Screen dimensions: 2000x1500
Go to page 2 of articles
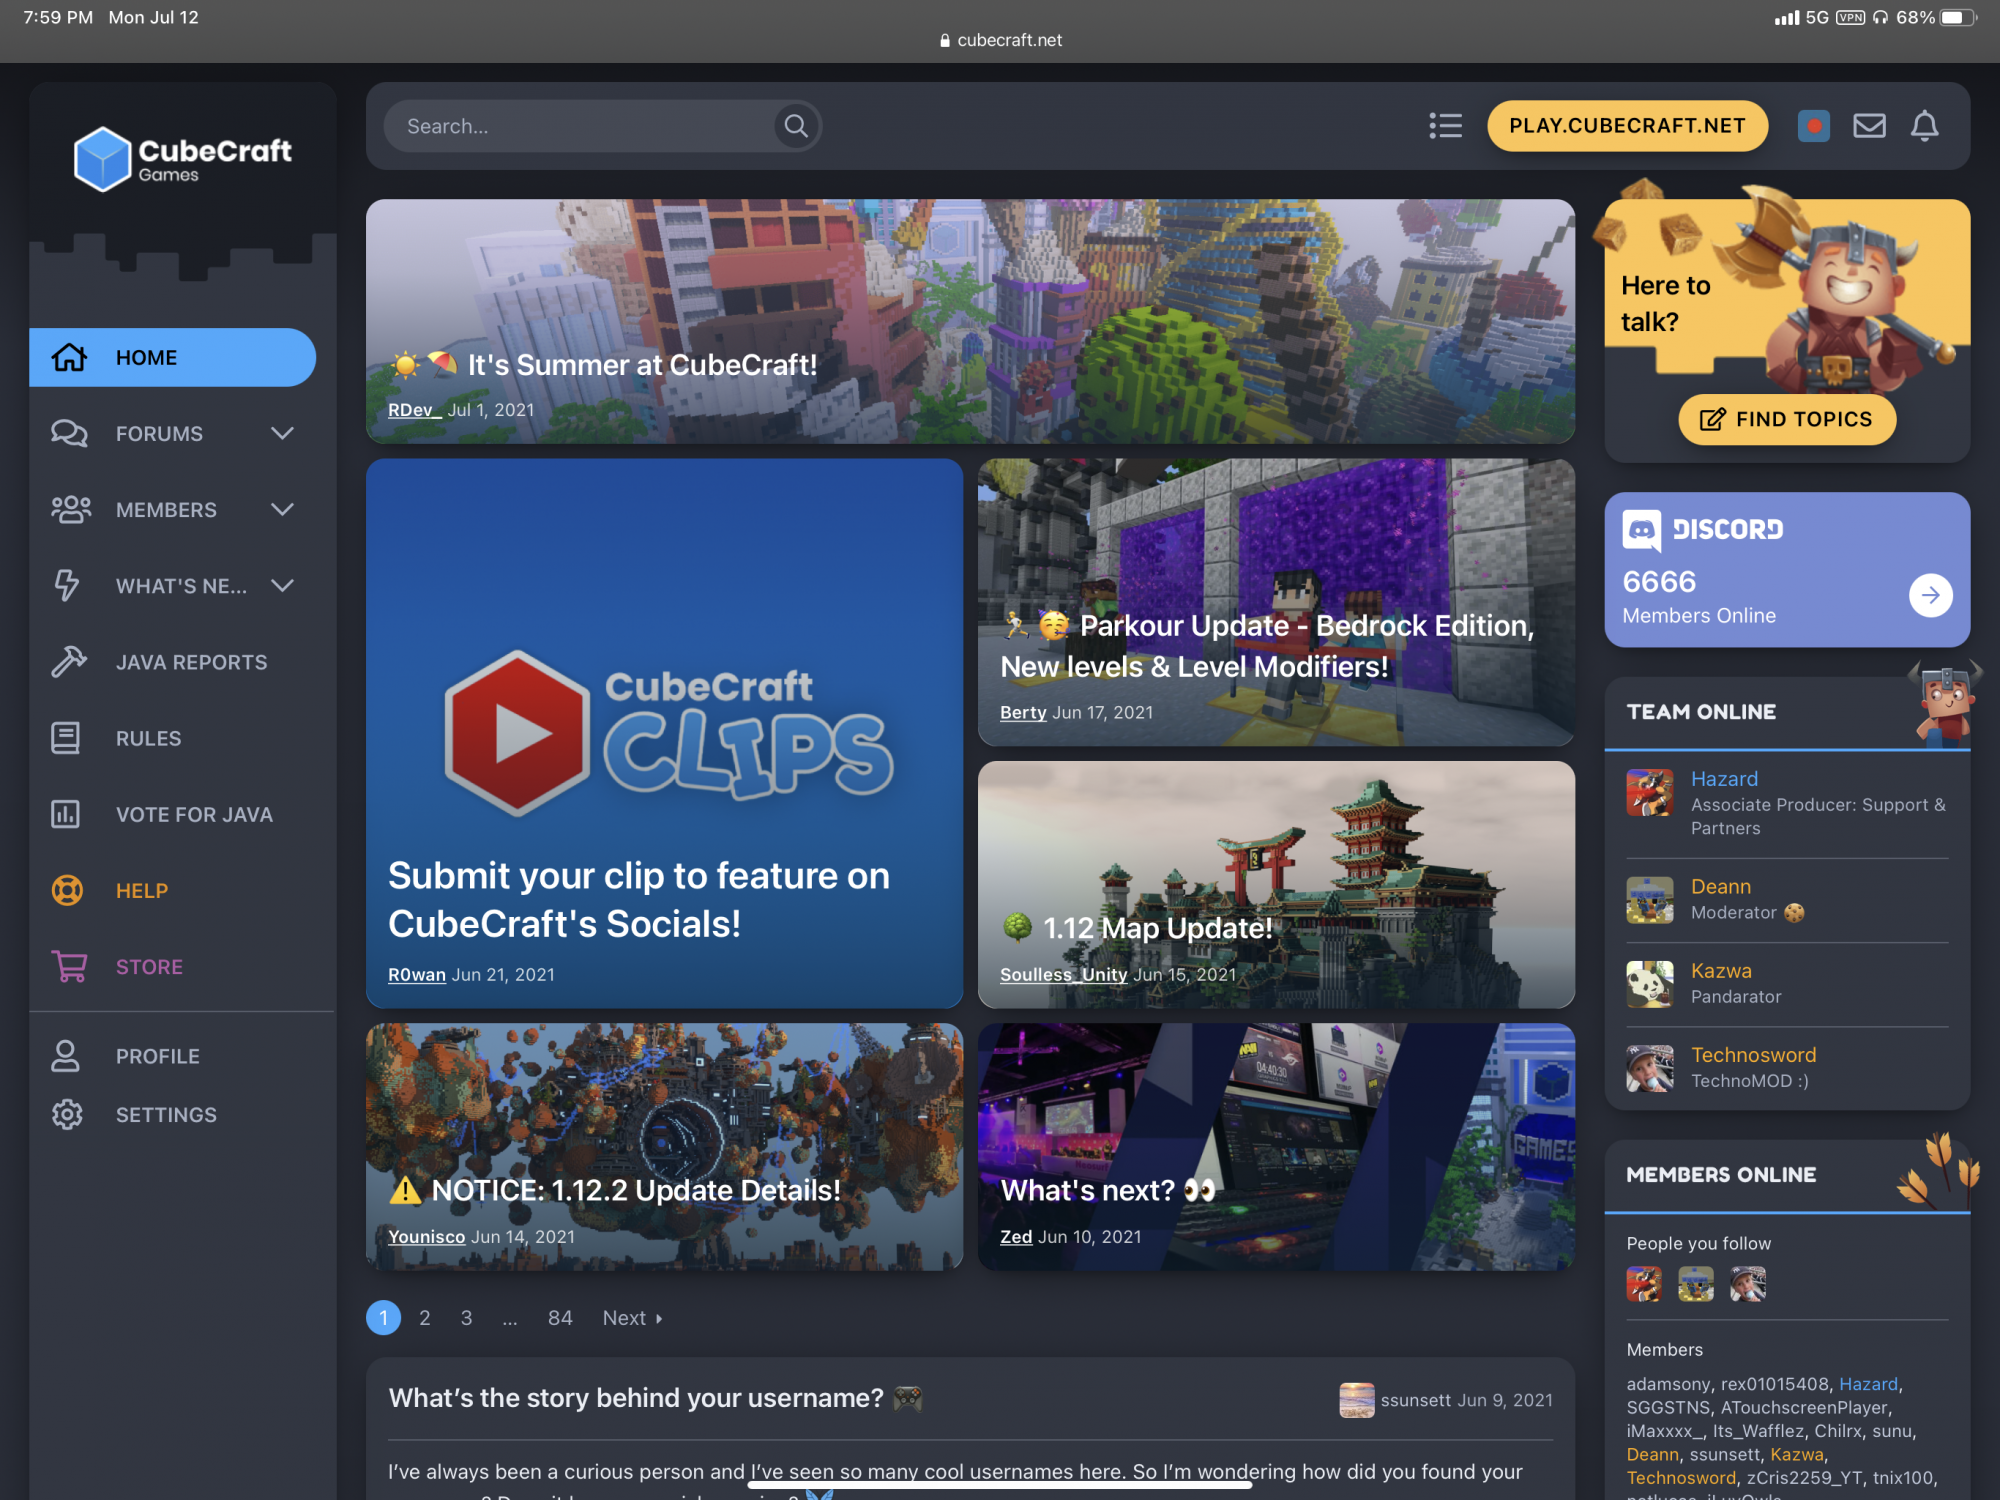pyautogui.click(x=424, y=1318)
